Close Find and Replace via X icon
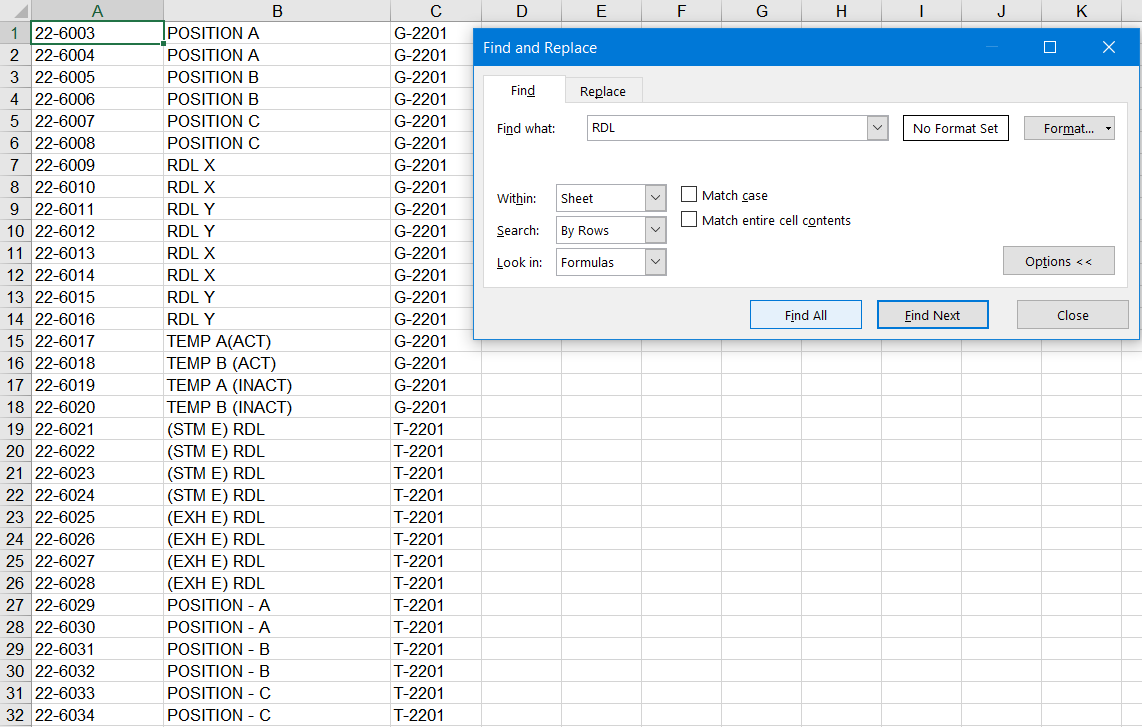Viewport: 1142px width, 727px height. 1108,47
